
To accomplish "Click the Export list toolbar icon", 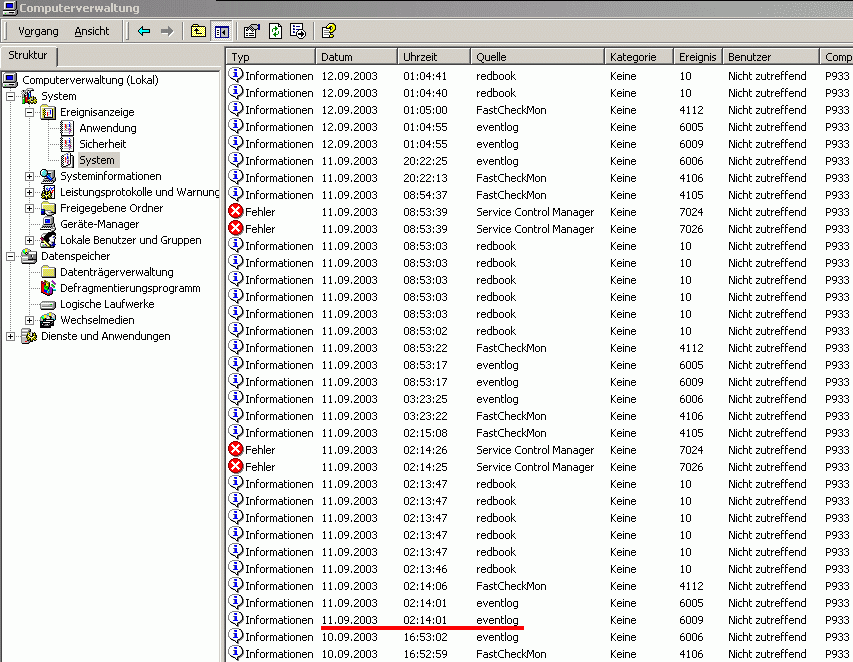I will click(298, 31).
